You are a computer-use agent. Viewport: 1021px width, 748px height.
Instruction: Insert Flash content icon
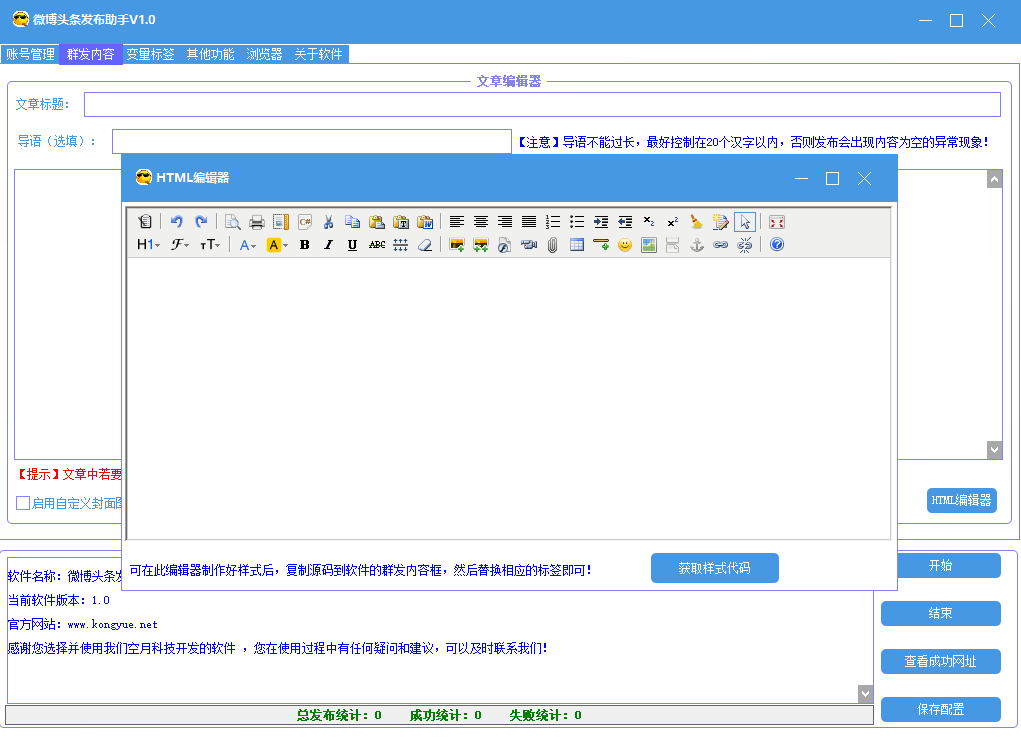(505, 245)
